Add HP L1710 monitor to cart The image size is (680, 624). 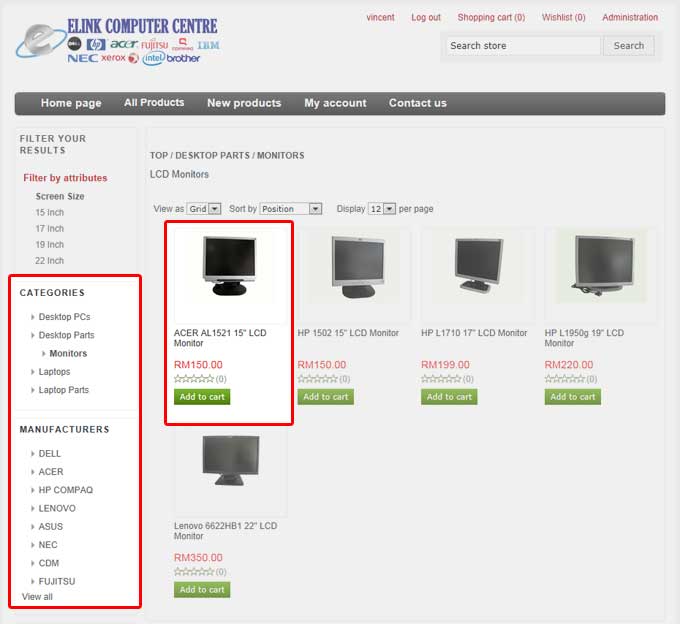pos(449,397)
